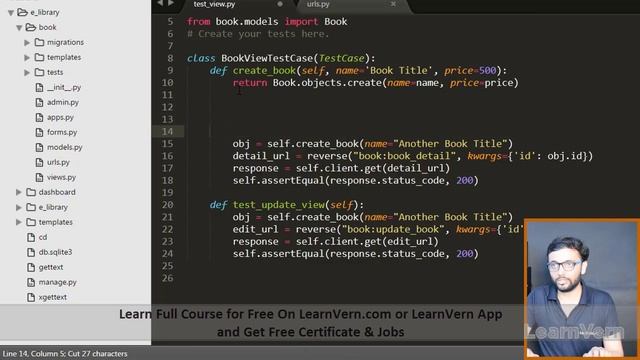Click the db.sqlite3 file icon
This screenshot has height=360, width=640.
pos(31,252)
